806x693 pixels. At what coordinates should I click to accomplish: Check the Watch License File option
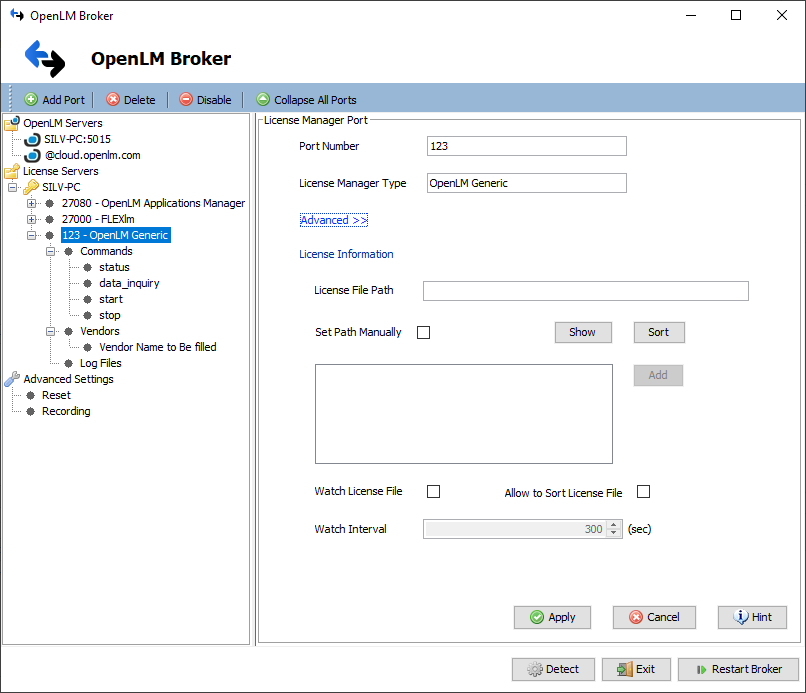coord(433,491)
